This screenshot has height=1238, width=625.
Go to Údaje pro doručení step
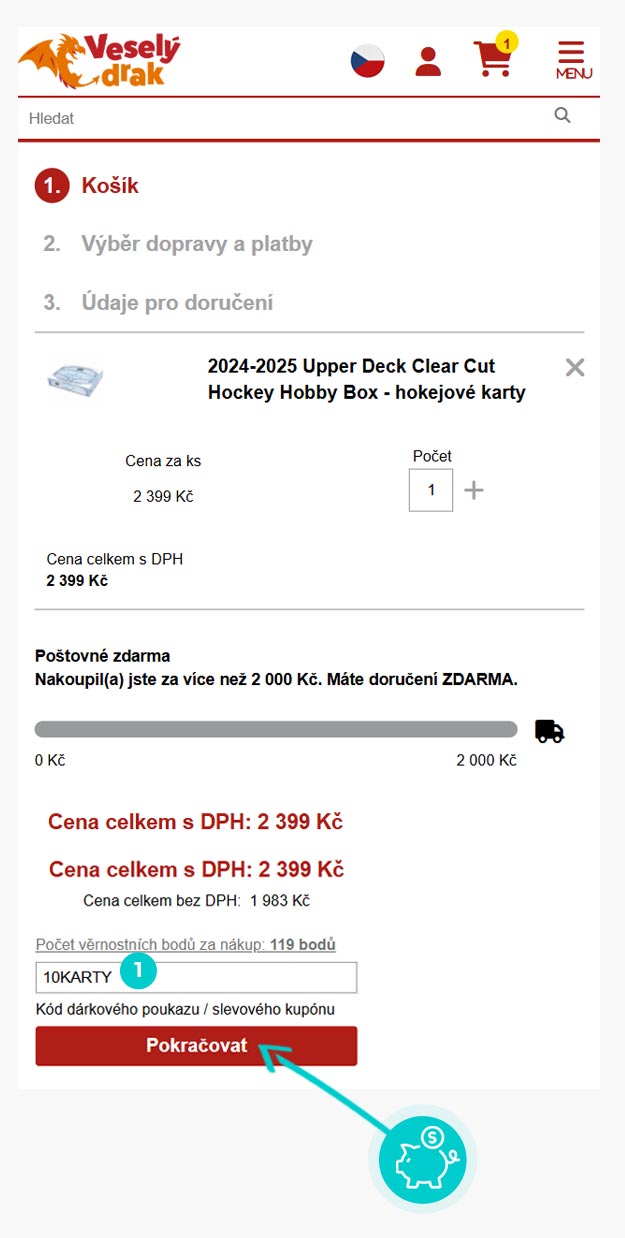tap(177, 302)
